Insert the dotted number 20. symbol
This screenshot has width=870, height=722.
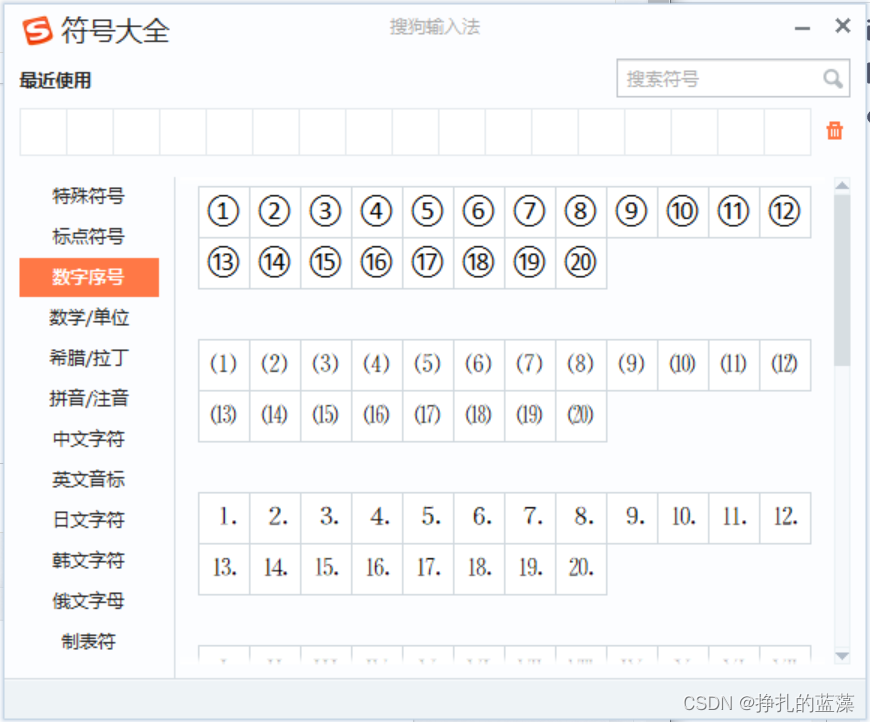tap(581, 569)
